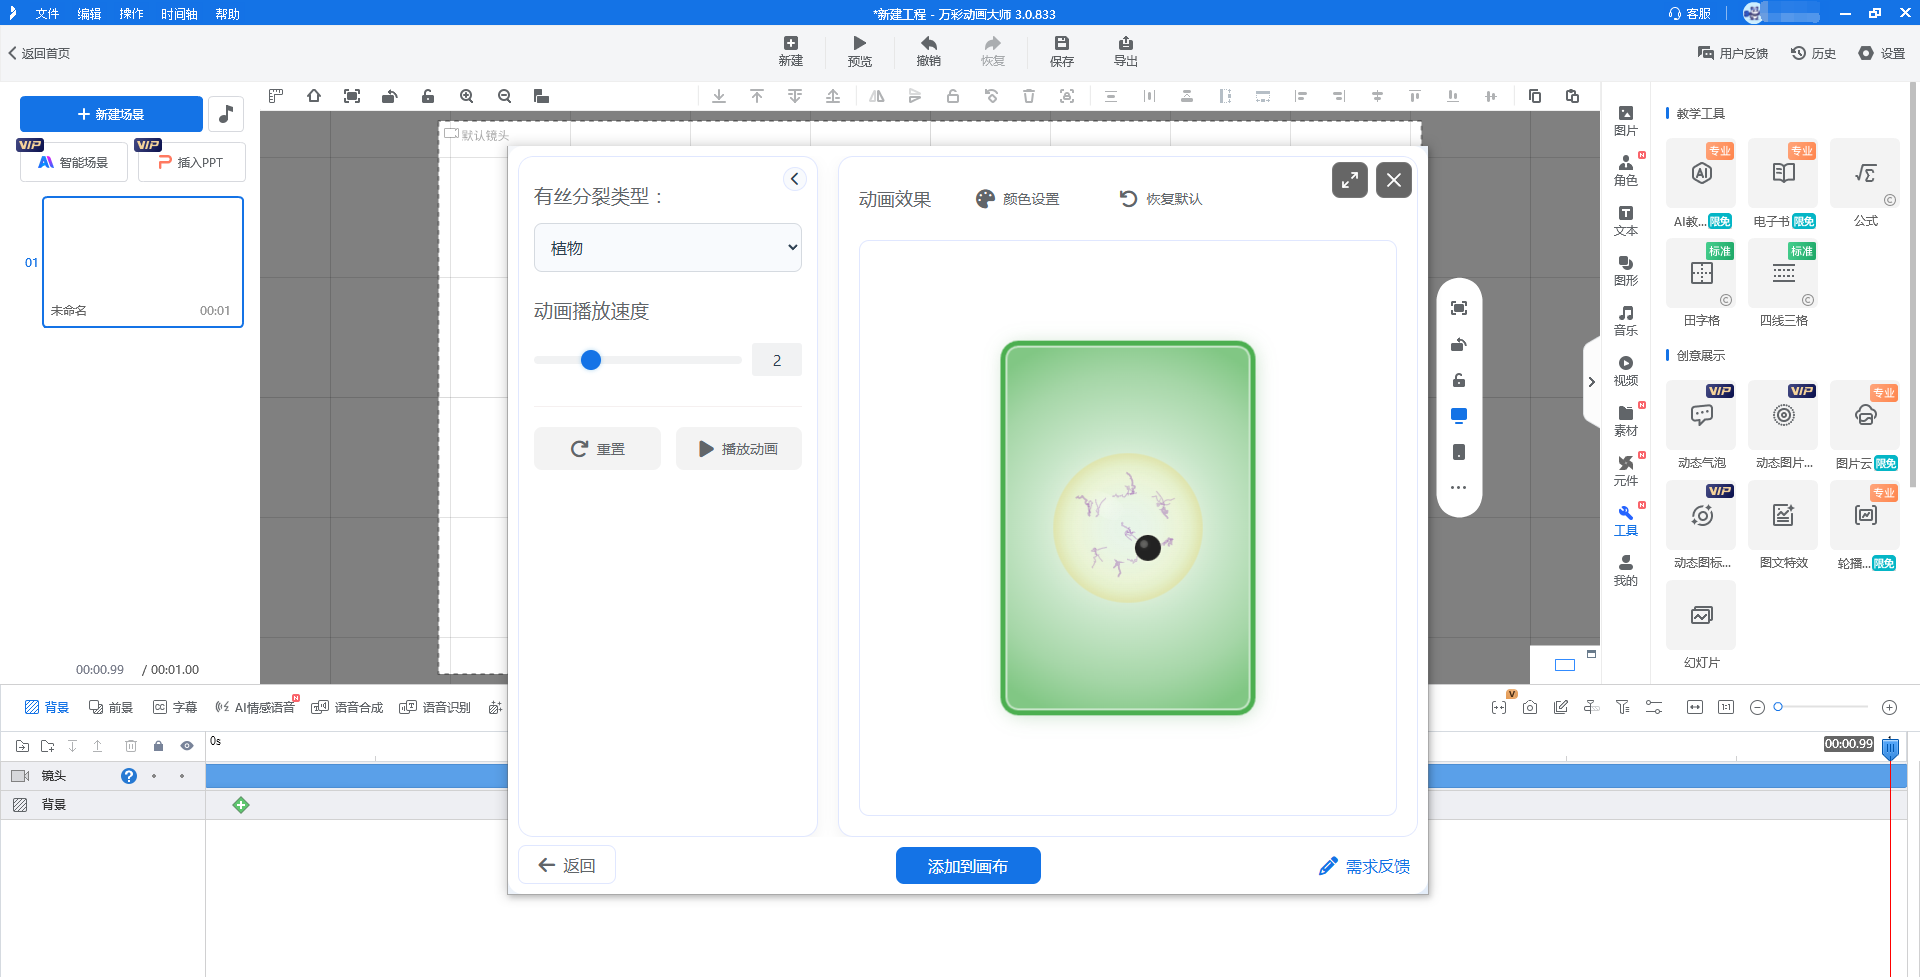
Task: Expand animation preview to fullscreen
Action: point(1349,180)
